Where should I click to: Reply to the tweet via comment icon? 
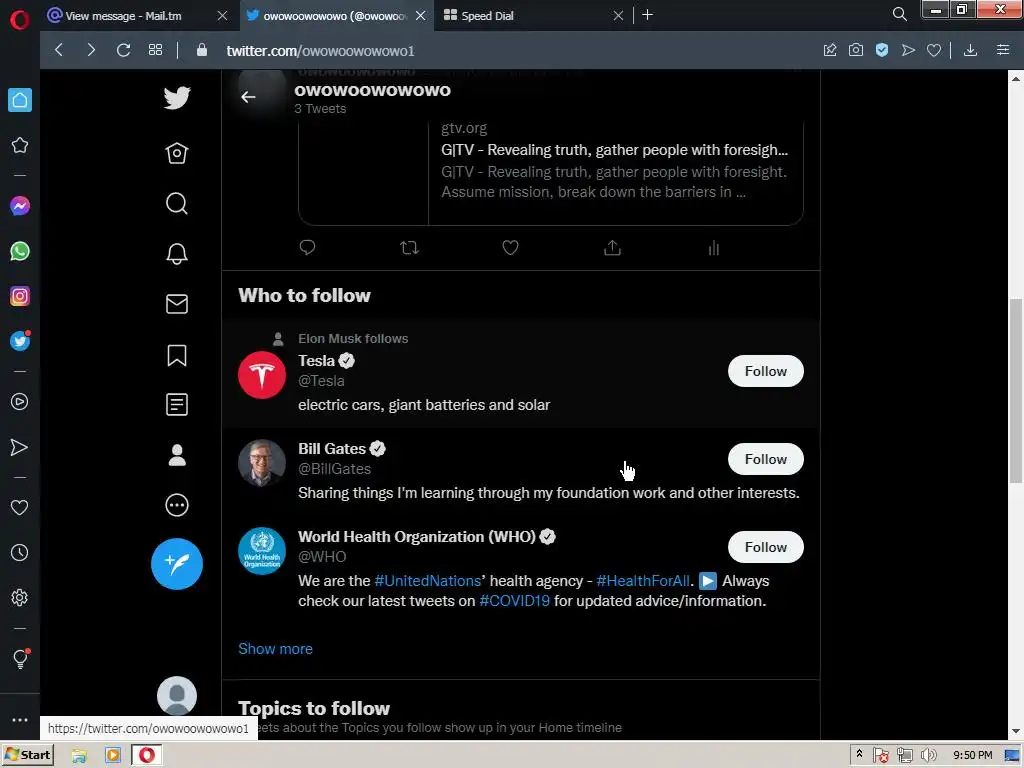(x=307, y=248)
